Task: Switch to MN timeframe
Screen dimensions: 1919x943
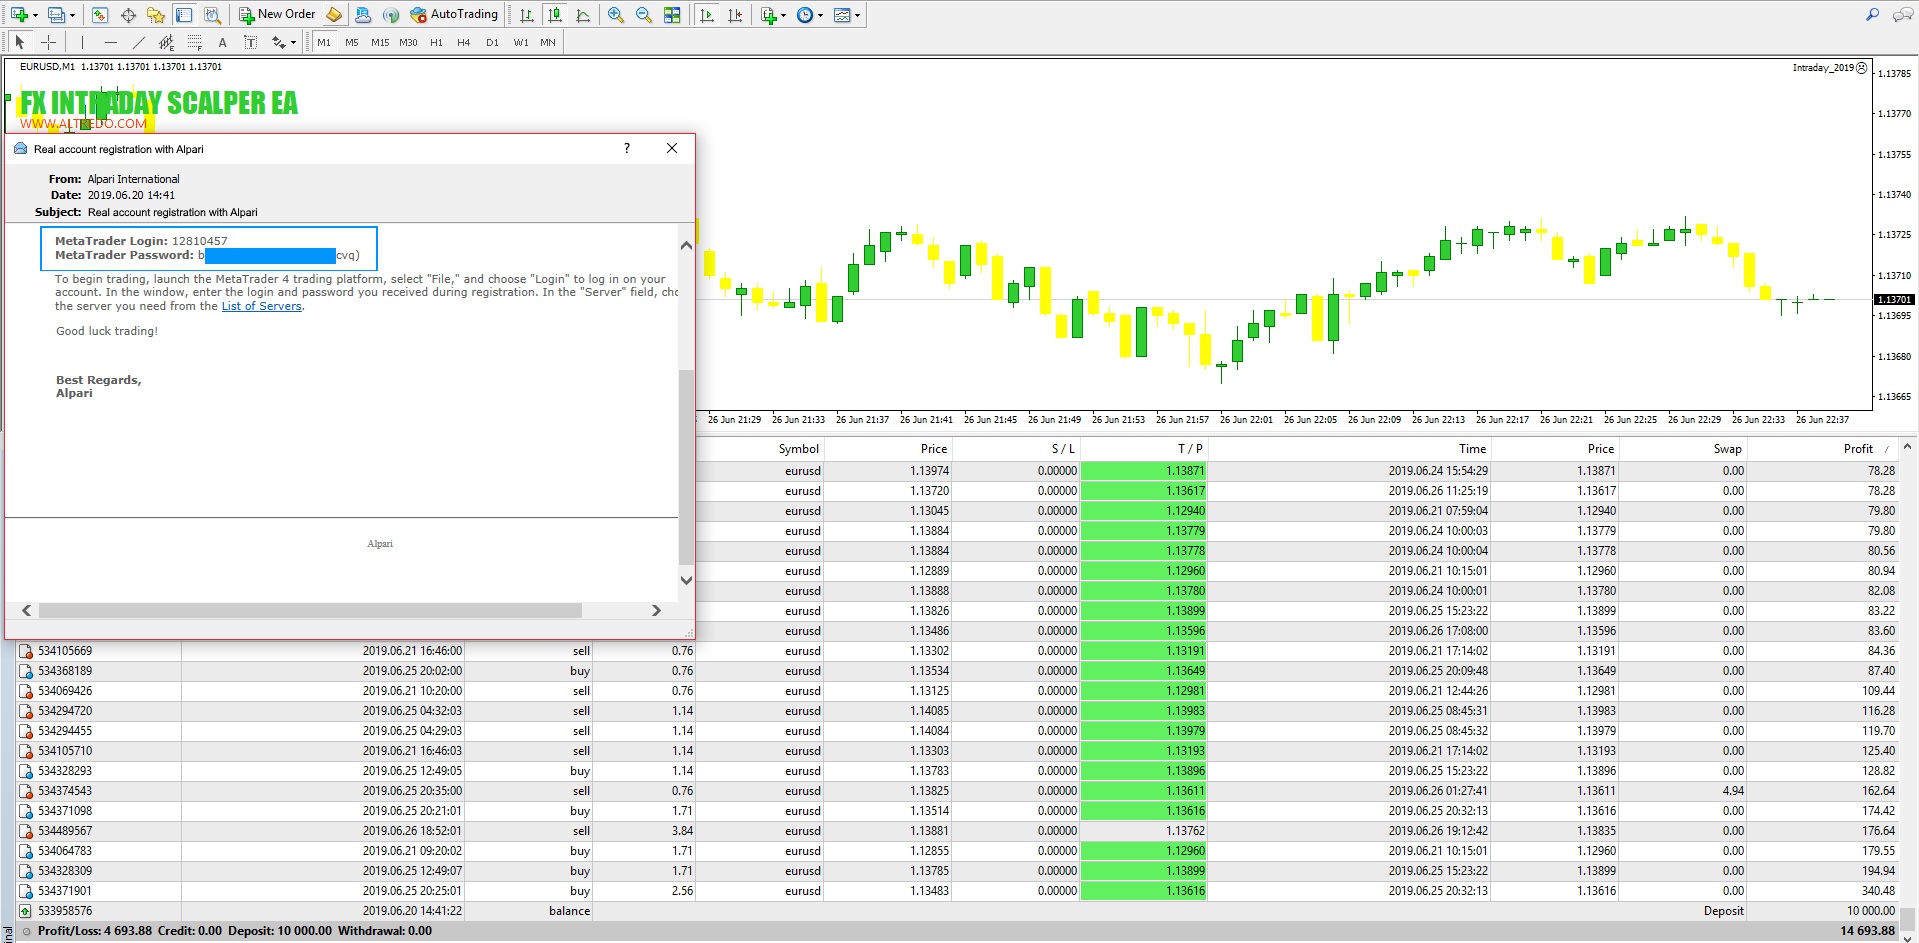Action: click(x=548, y=42)
